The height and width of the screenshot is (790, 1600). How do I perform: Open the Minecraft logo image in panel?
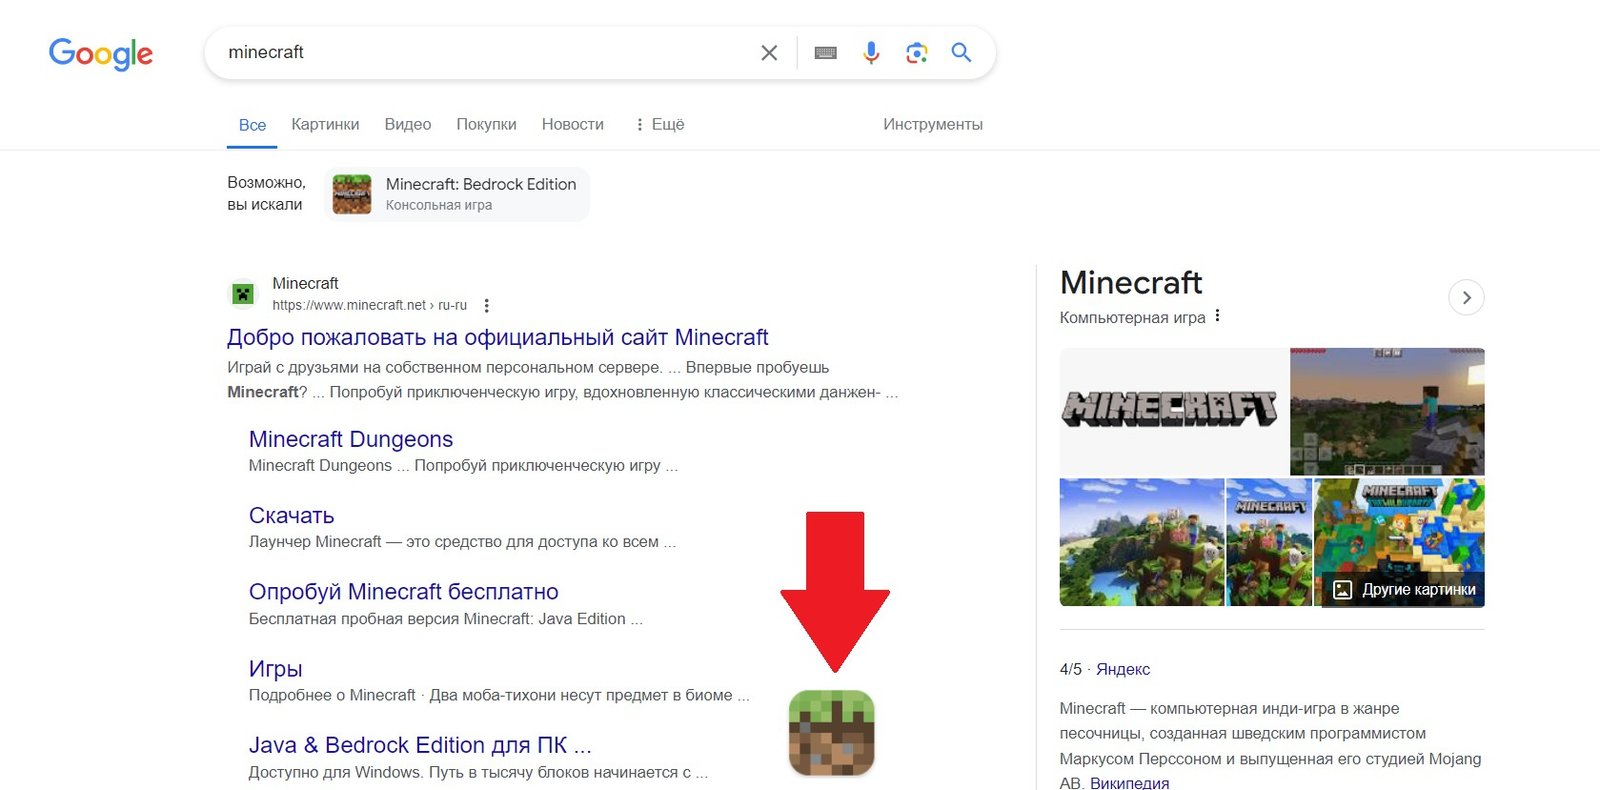click(1173, 411)
